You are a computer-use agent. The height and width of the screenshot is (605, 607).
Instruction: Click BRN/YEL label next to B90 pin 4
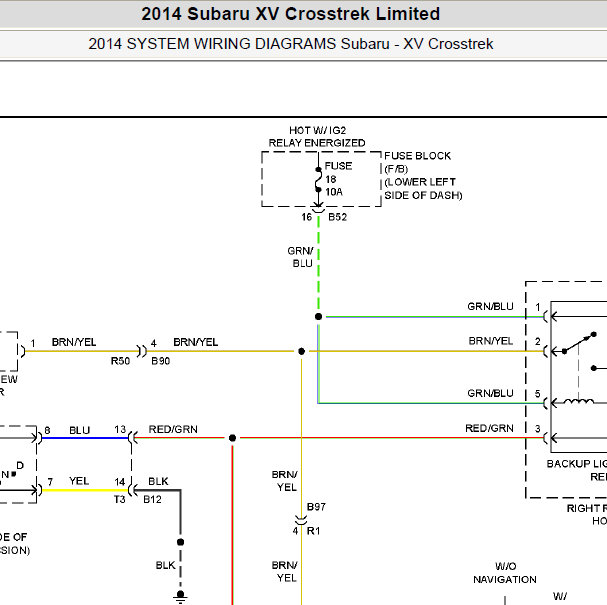pyautogui.click(x=195, y=342)
